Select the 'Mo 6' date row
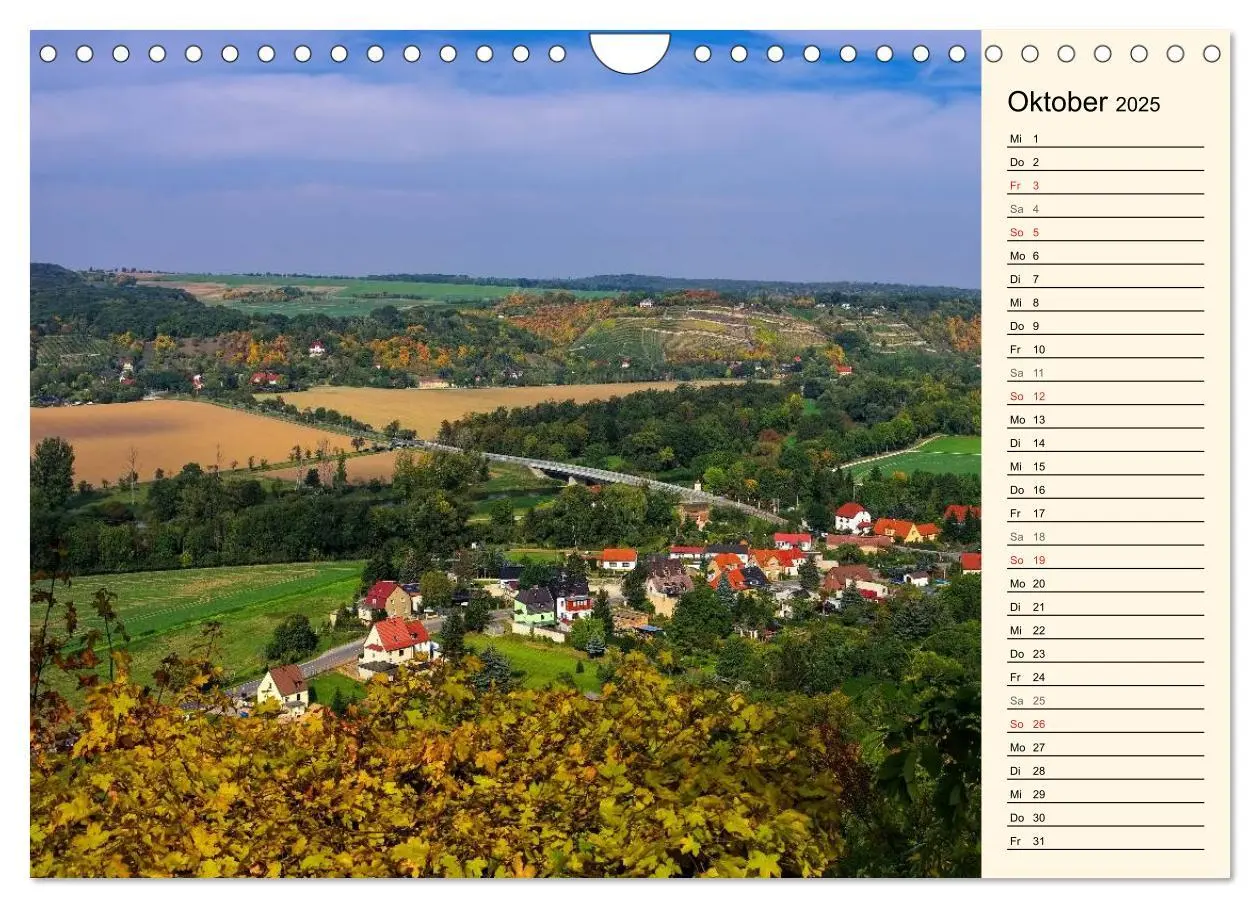Image resolution: width=1260 pixels, height=908 pixels. pos(1105,255)
